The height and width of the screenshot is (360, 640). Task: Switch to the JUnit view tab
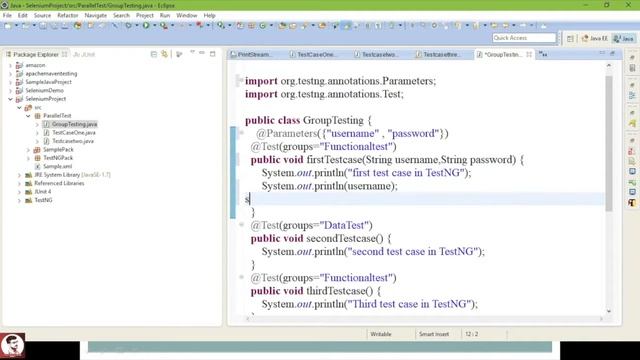[84, 54]
